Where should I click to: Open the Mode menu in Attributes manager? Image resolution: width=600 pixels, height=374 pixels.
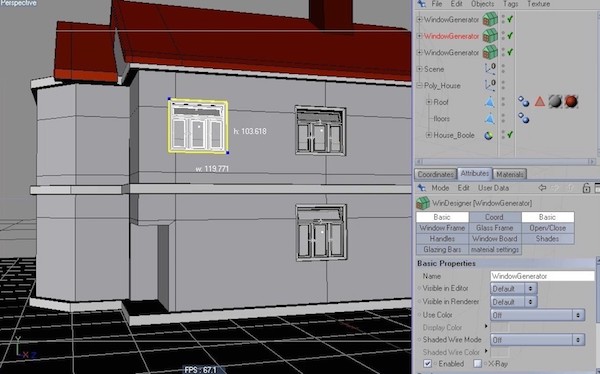[440, 188]
